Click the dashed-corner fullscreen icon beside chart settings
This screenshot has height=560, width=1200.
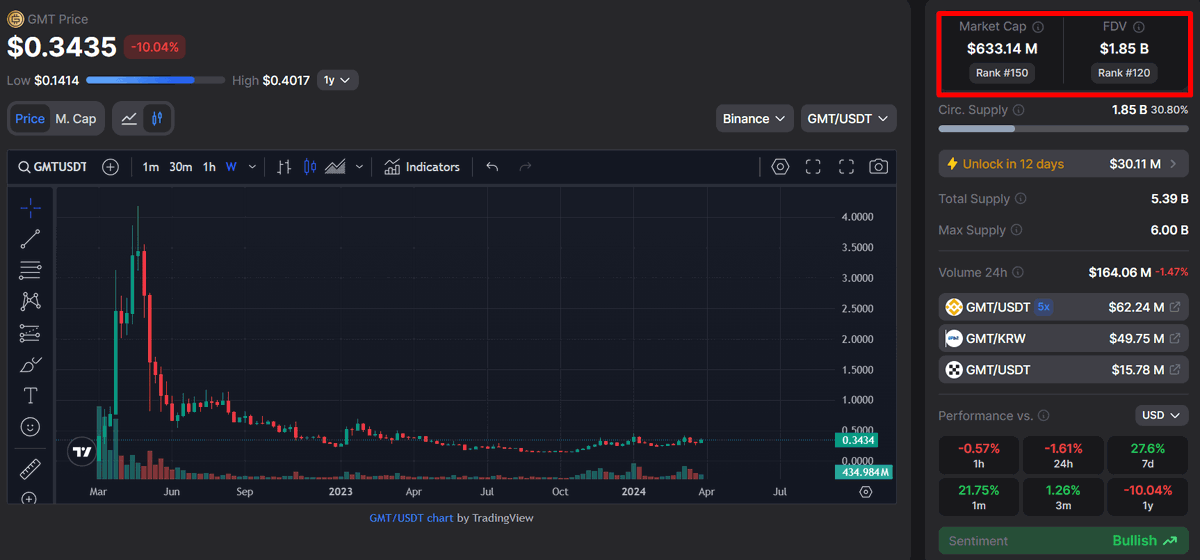point(813,167)
